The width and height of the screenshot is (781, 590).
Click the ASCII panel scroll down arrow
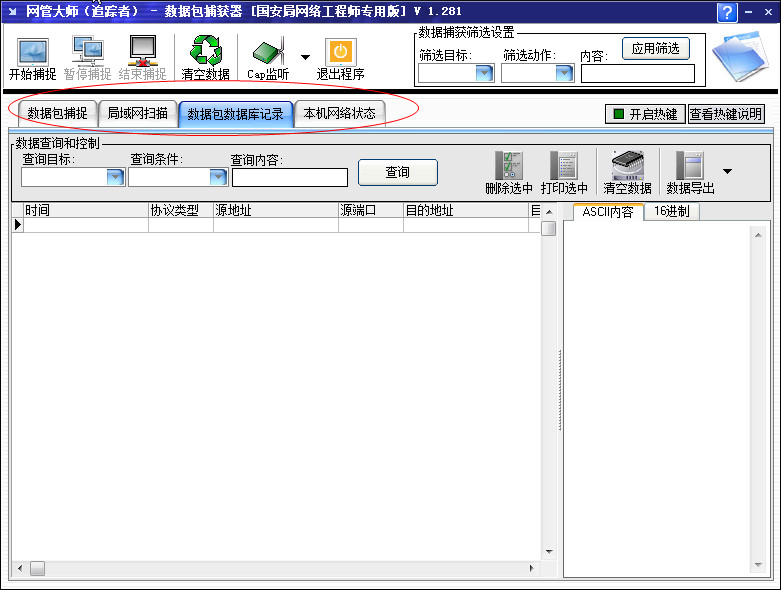click(758, 565)
